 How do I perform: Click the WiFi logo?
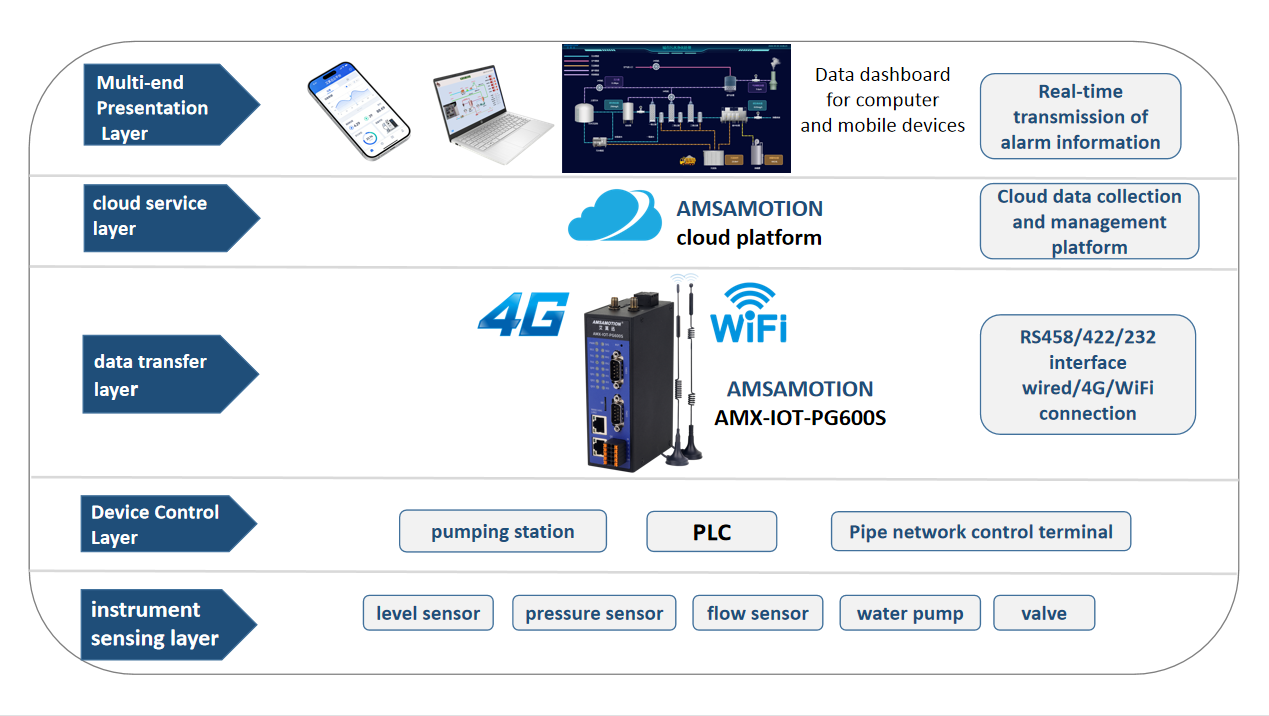(748, 313)
